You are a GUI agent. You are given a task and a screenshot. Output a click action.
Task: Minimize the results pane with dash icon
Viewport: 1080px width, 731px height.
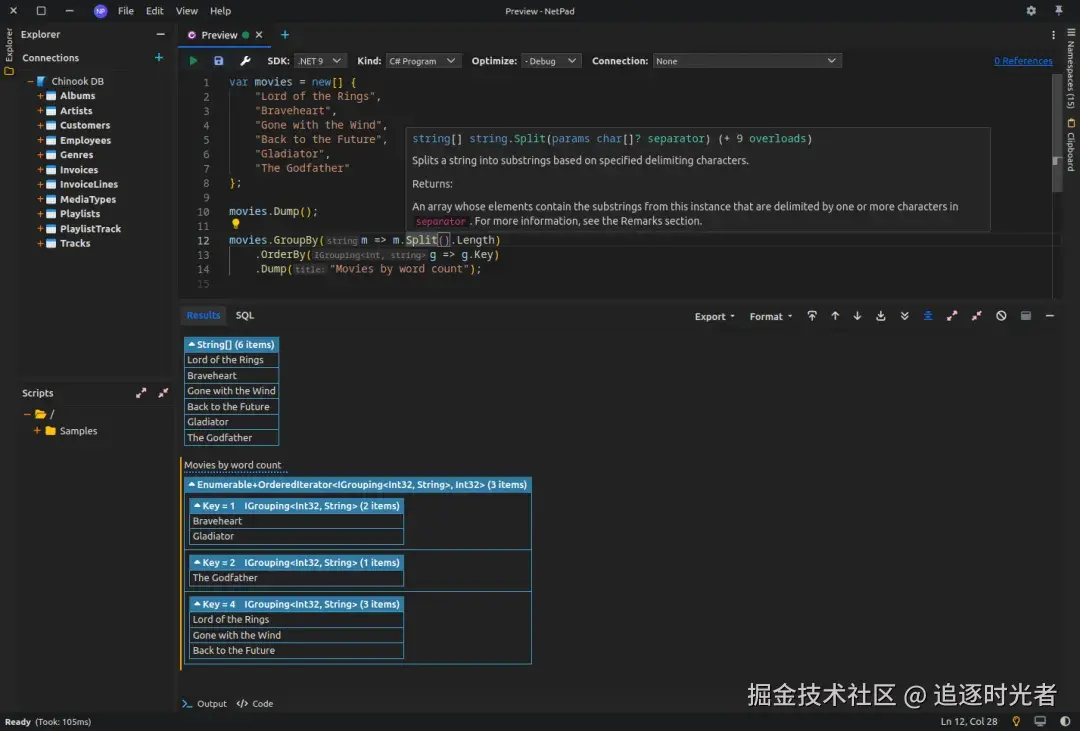(1050, 316)
